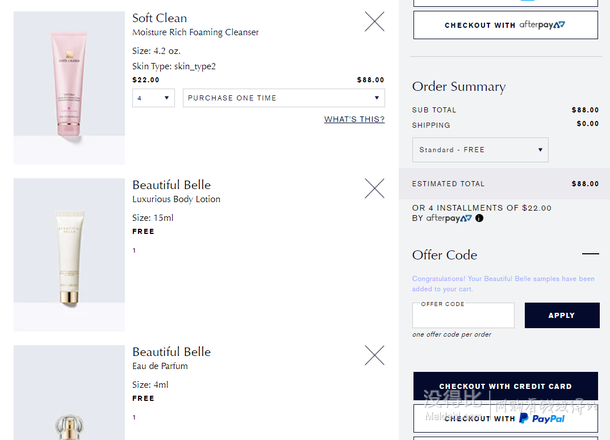Click the What's This? link
The image size is (610, 440).
354,119
